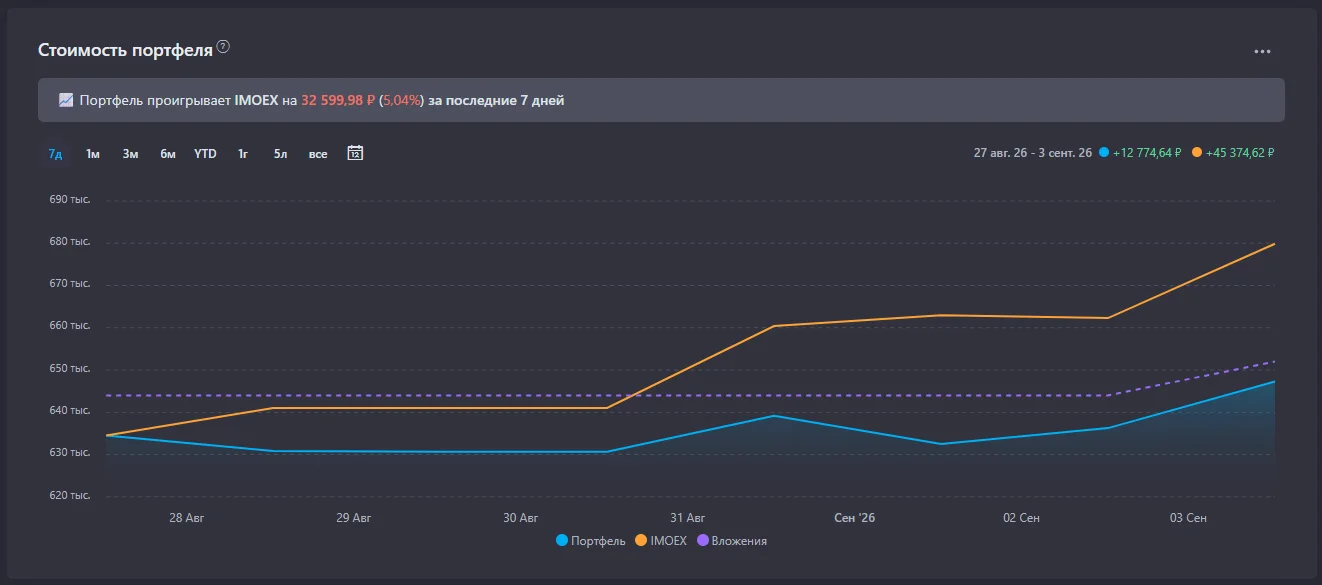Open the help tooltip beside Стоимость портфеля
This screenshot has height=585, width=1322.
coord(224,47)
